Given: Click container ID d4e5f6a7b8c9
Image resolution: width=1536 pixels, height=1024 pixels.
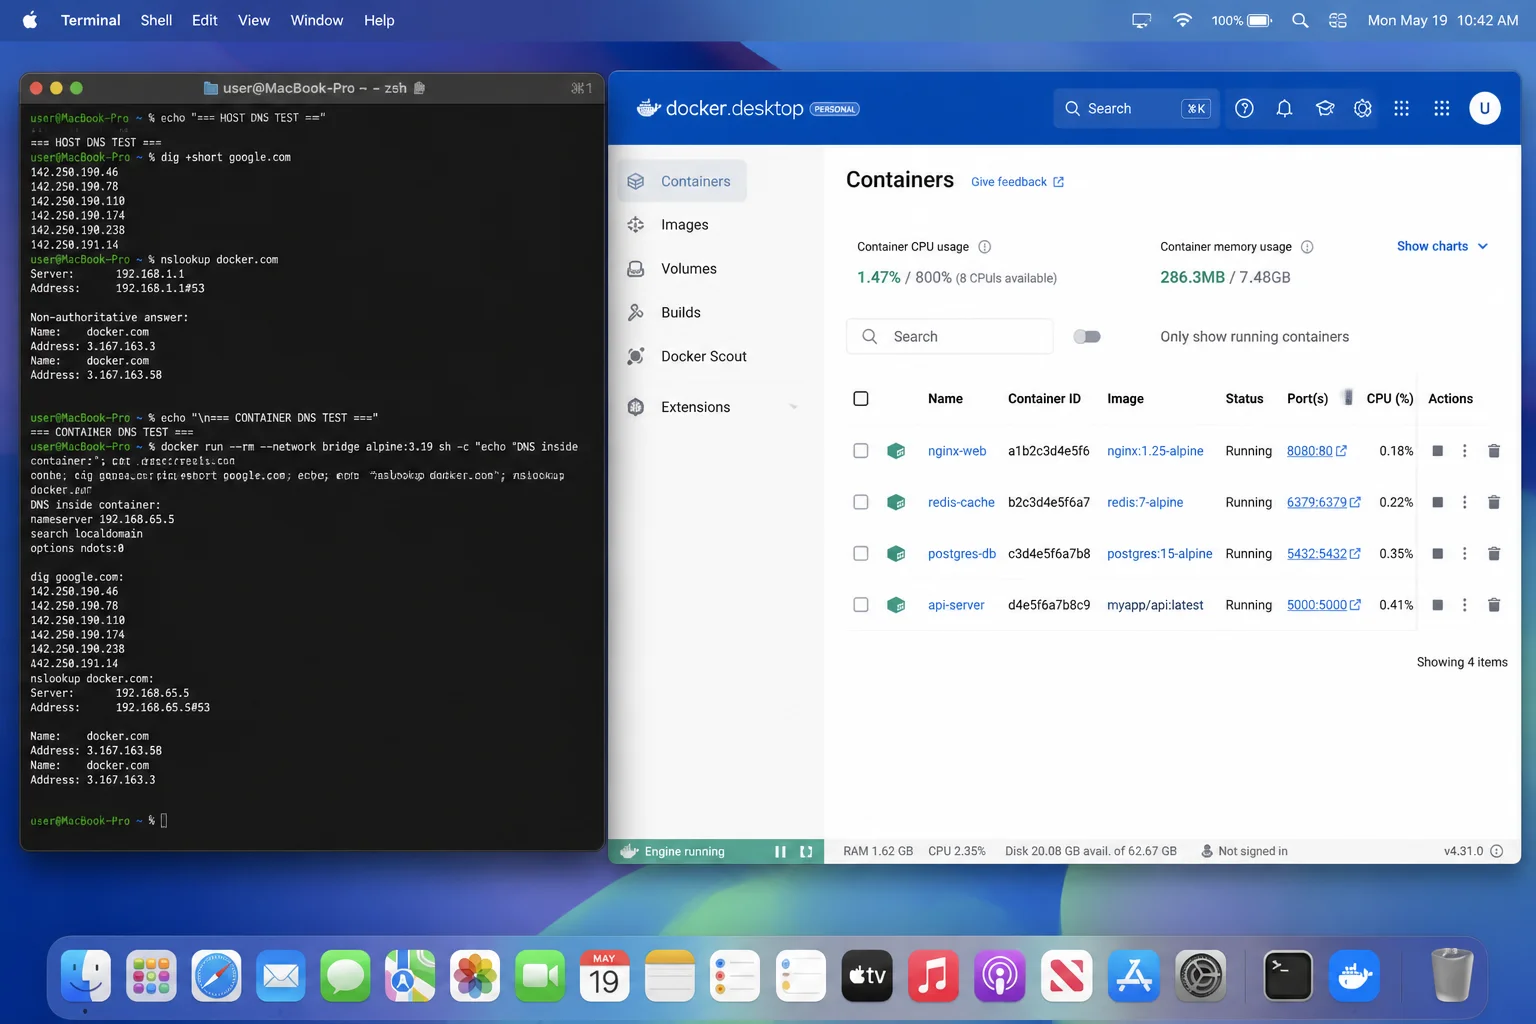Looking at the screenshot, I should [1049, 605].
